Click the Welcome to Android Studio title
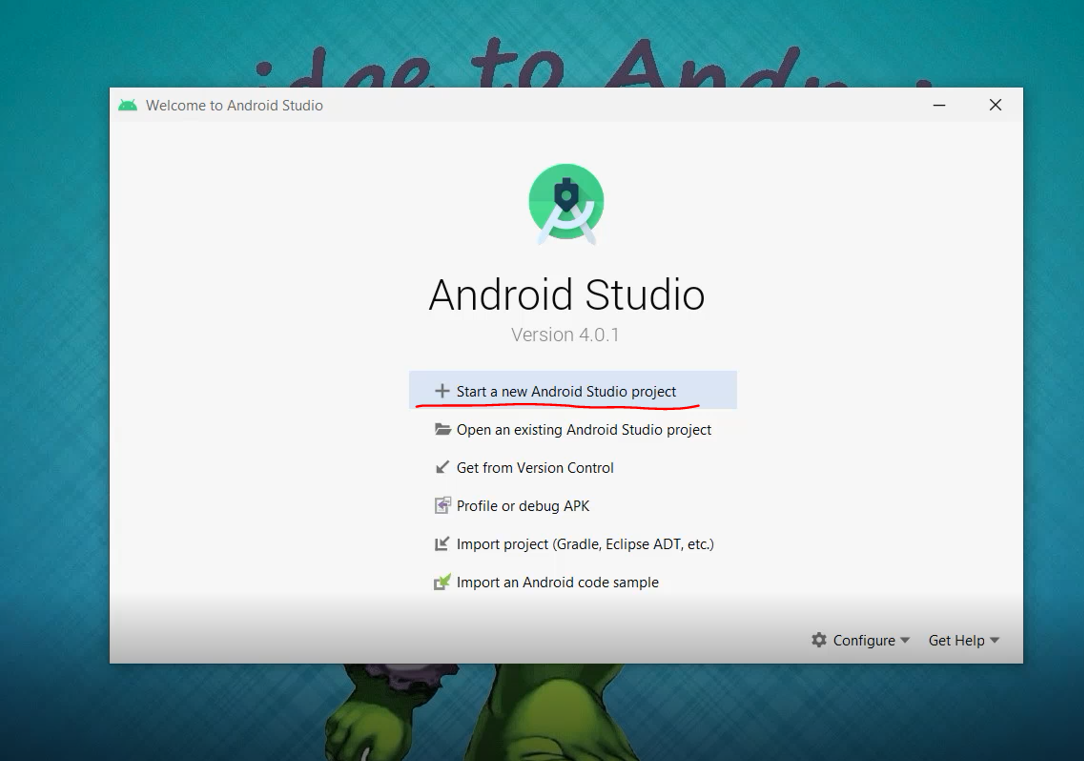The image size is (1084, 761). click(x=234, y=105)
